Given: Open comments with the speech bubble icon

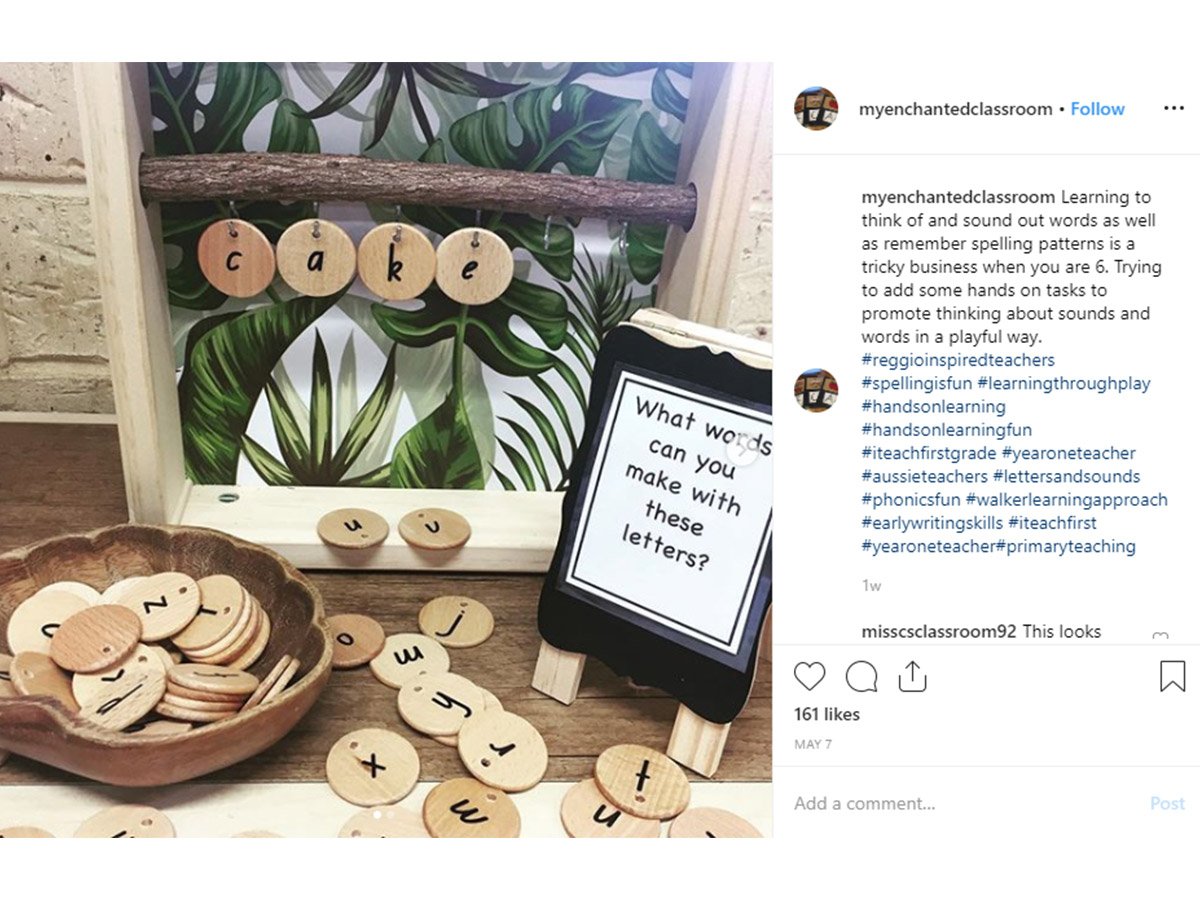Looking at the screenshot, I should [x=861, y=677].
